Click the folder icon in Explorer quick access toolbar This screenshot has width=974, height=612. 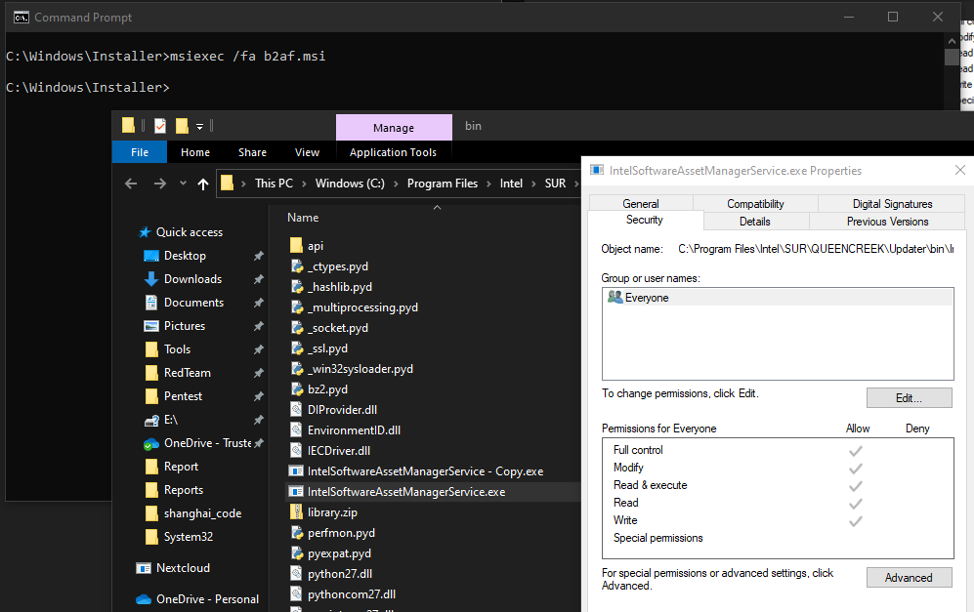tap(128, 126)
